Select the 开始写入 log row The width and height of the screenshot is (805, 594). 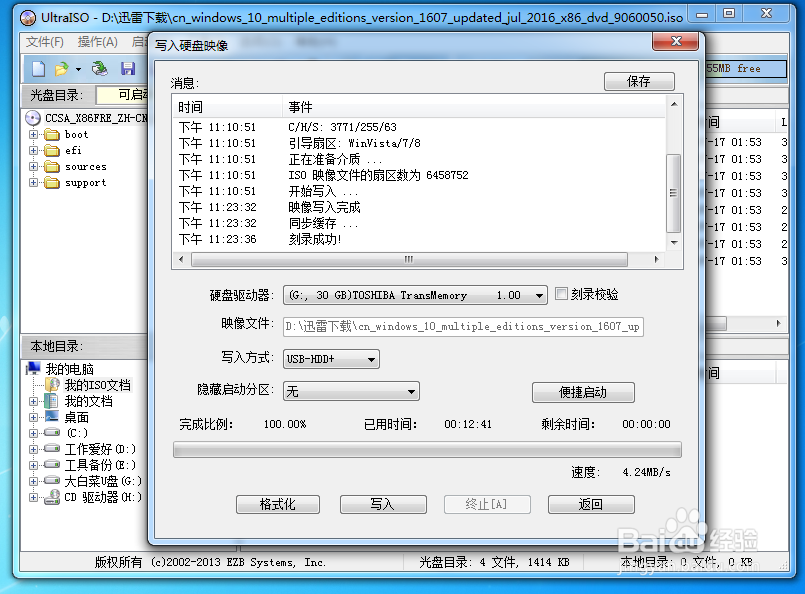(419, 191)
